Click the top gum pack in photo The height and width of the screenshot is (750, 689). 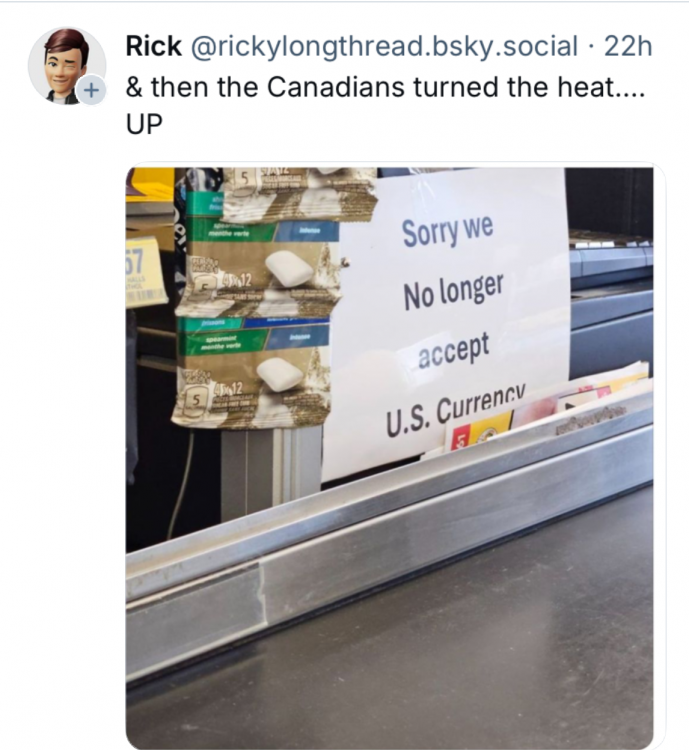pyautogui.click(x=300, y=193)
